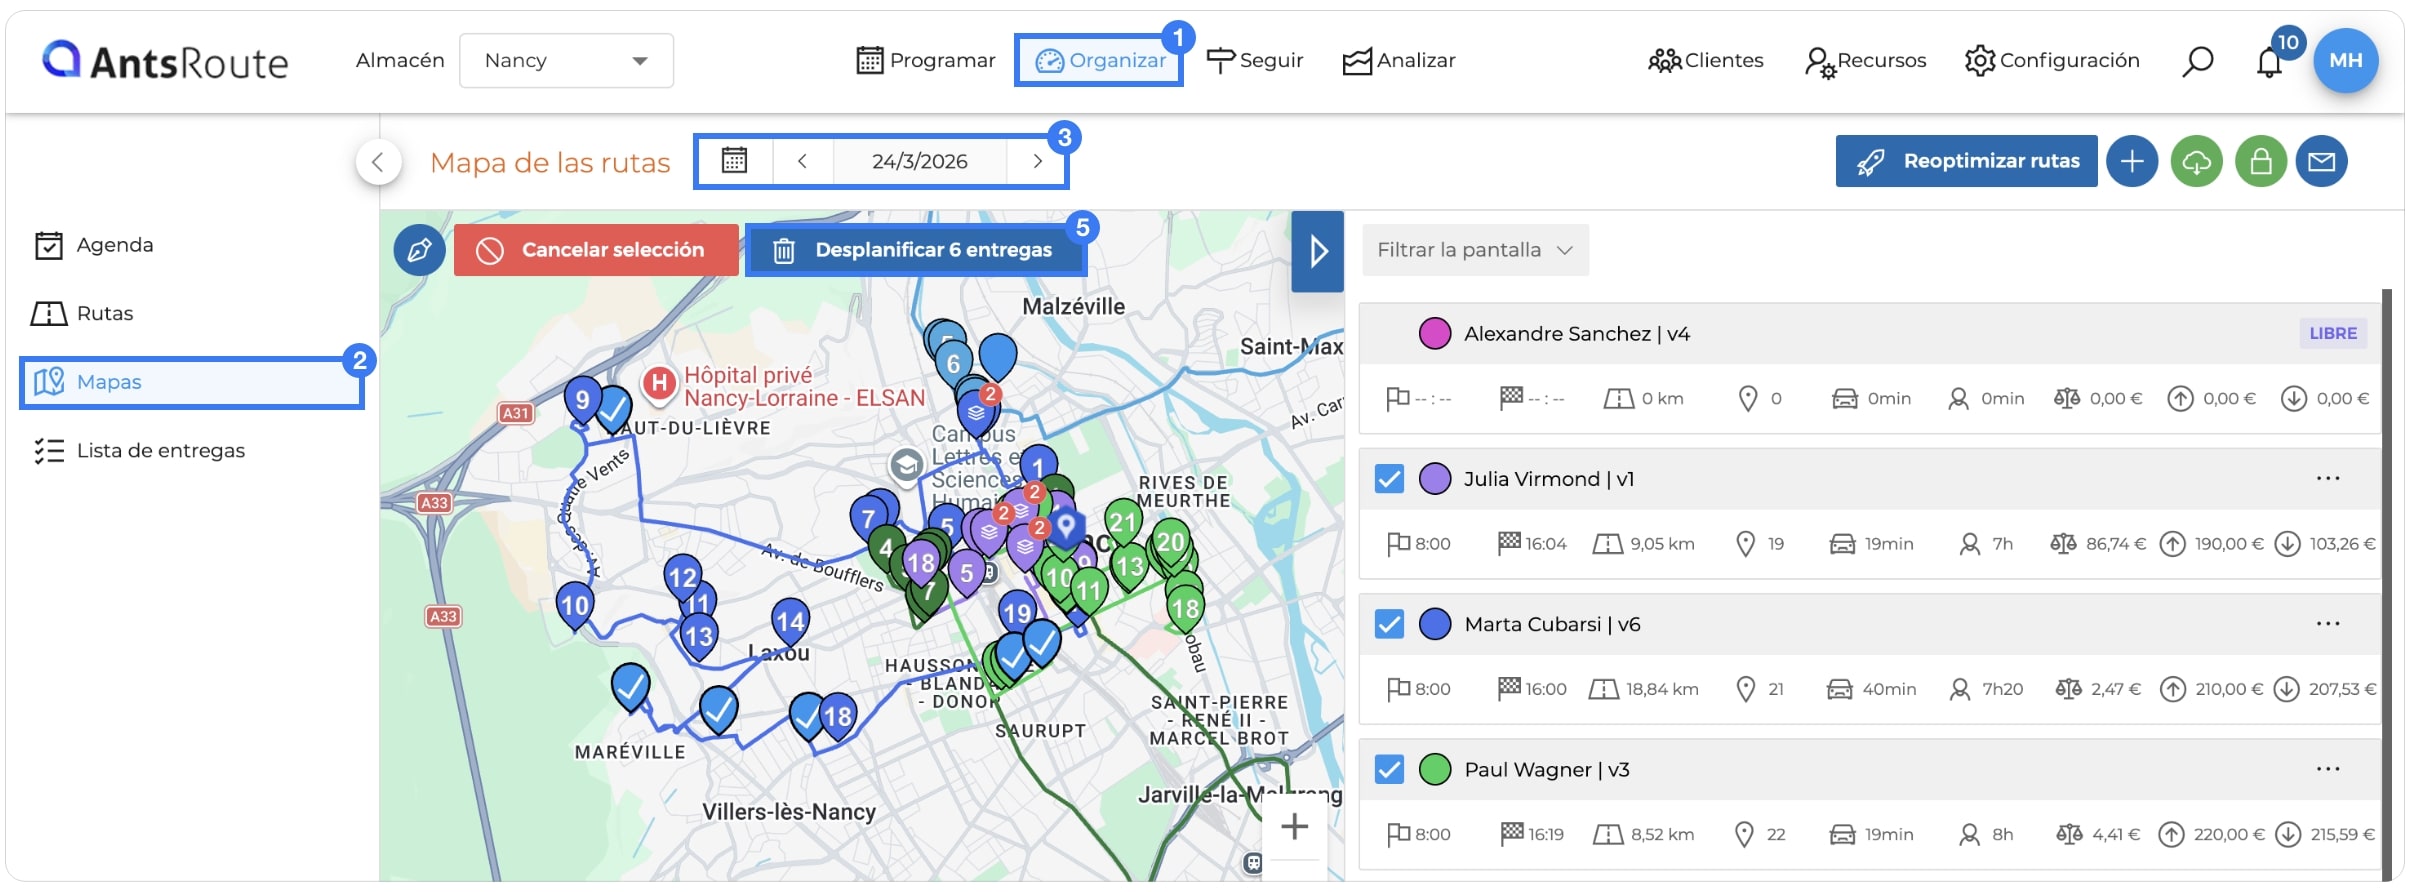Click green map pin number 20
The image size is (2410, 892).
[1170, 542]
